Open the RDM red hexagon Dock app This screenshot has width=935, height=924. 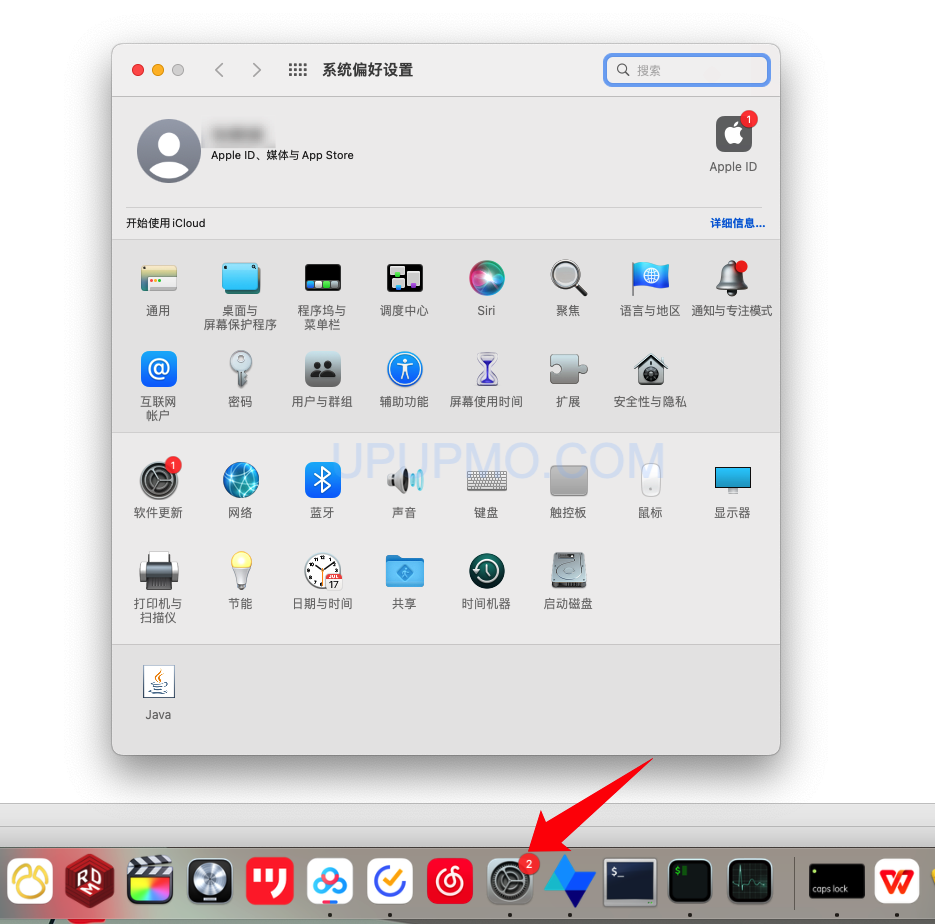89,881
